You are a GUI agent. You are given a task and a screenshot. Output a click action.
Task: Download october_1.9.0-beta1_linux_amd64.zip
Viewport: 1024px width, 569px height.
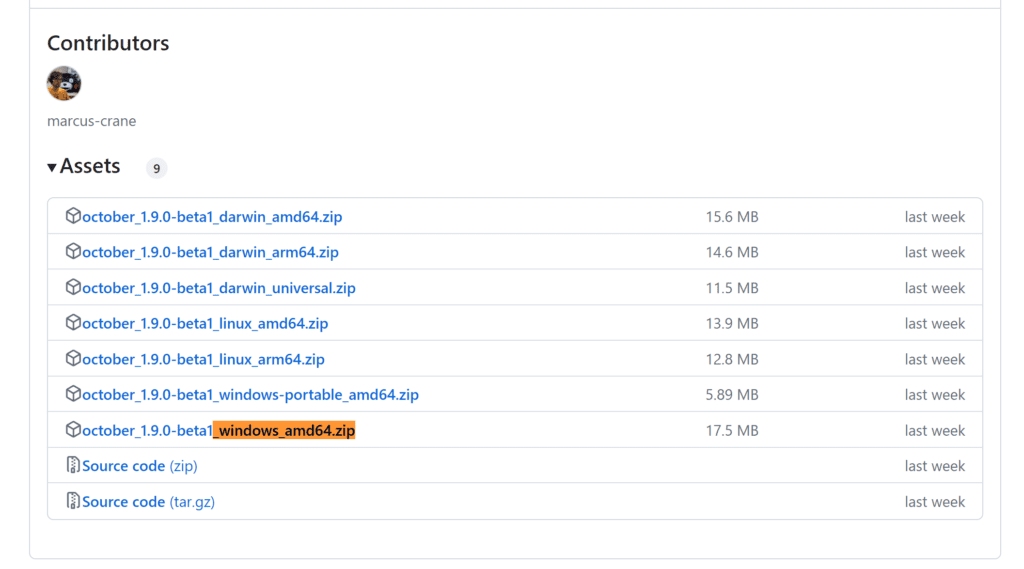[205, 324]
